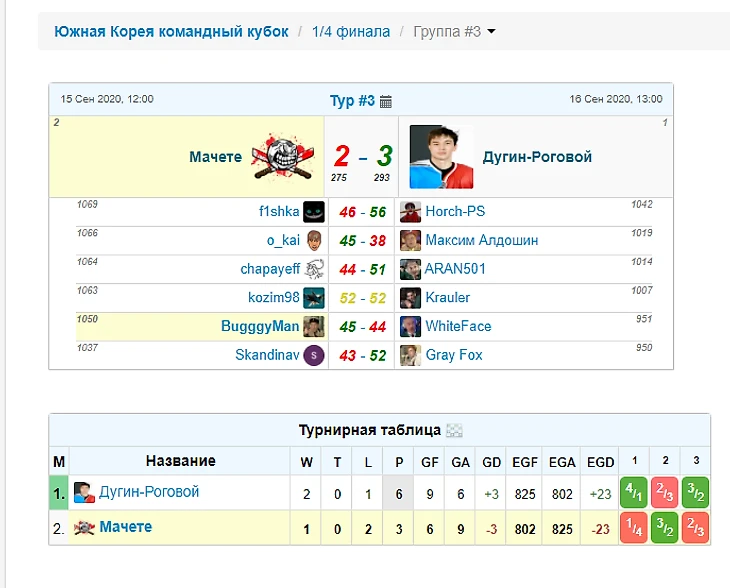Viewport: 730px width, 588px height.
Task: Click the 293 total points value
Action: coord(382,177)
